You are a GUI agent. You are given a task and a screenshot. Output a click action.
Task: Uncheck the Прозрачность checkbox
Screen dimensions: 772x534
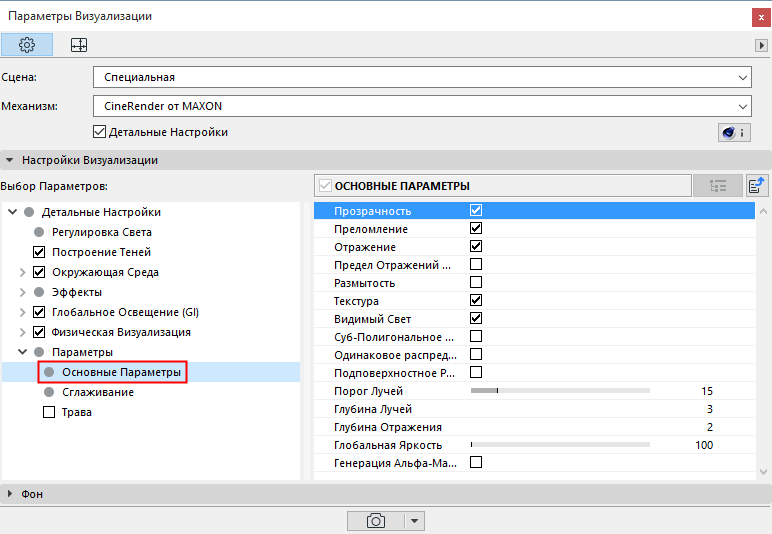pos(476,211)
